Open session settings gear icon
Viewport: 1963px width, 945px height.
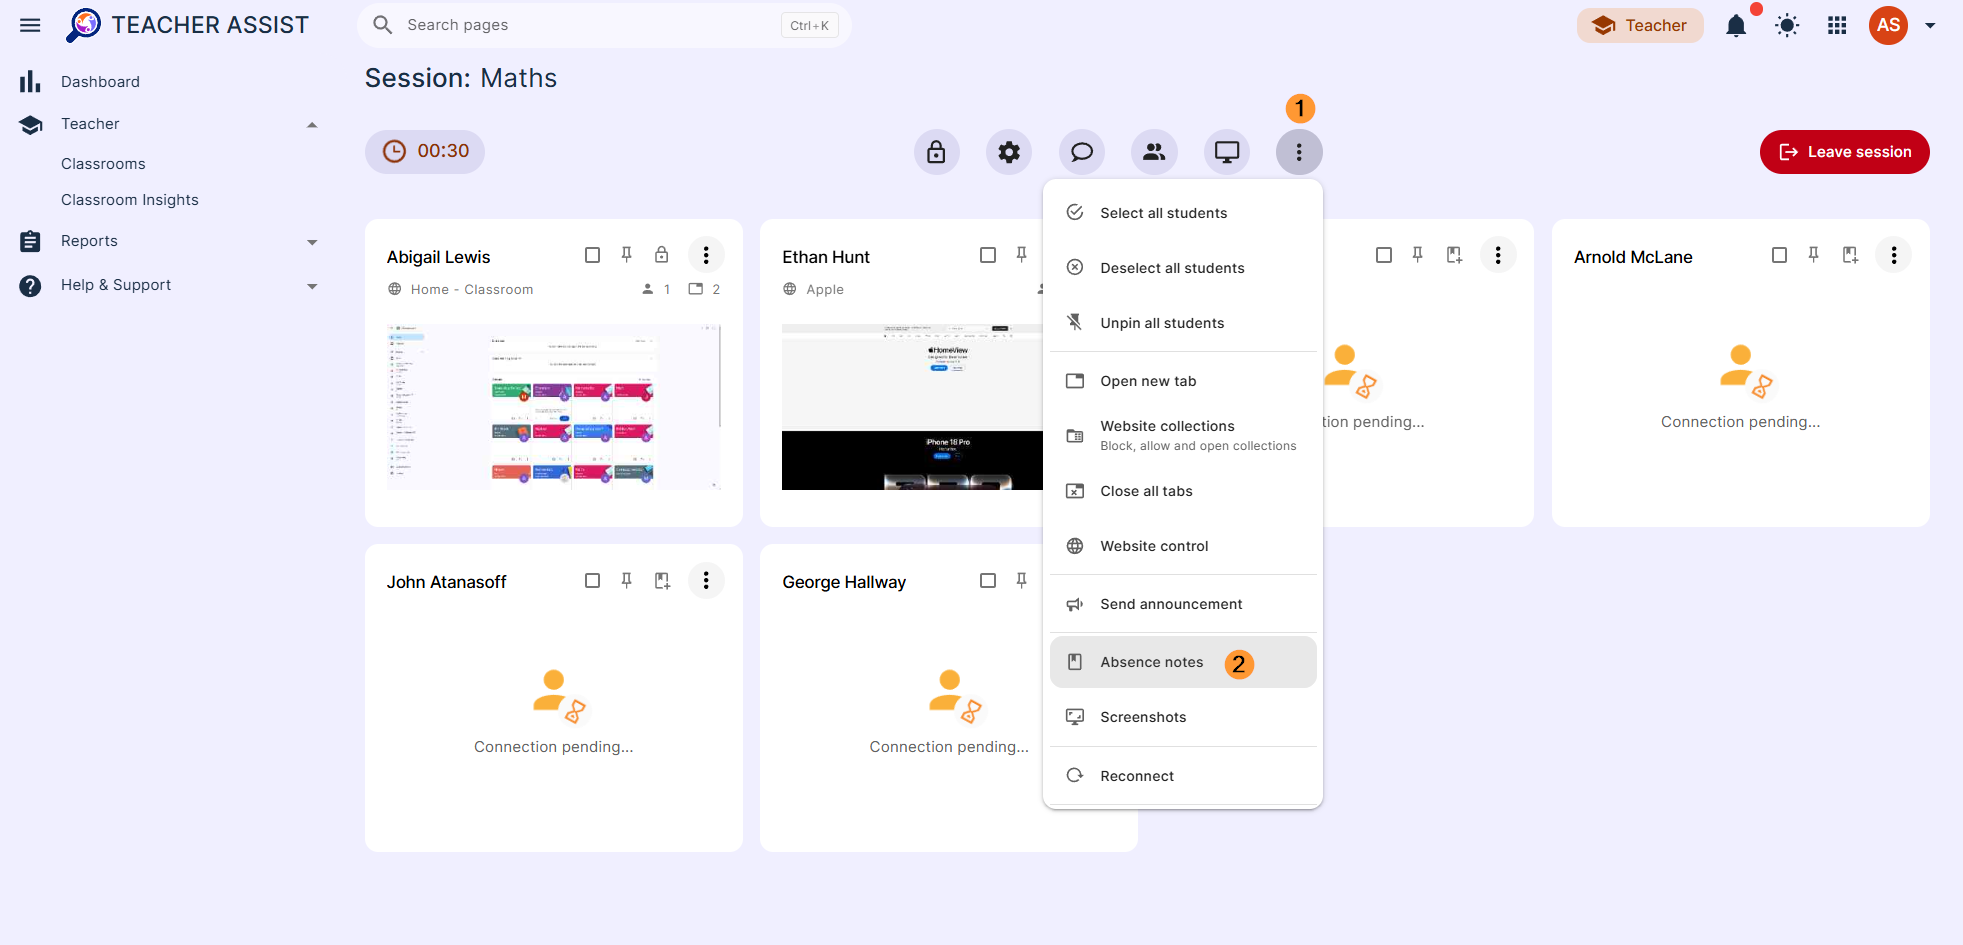pos(1009,152)
